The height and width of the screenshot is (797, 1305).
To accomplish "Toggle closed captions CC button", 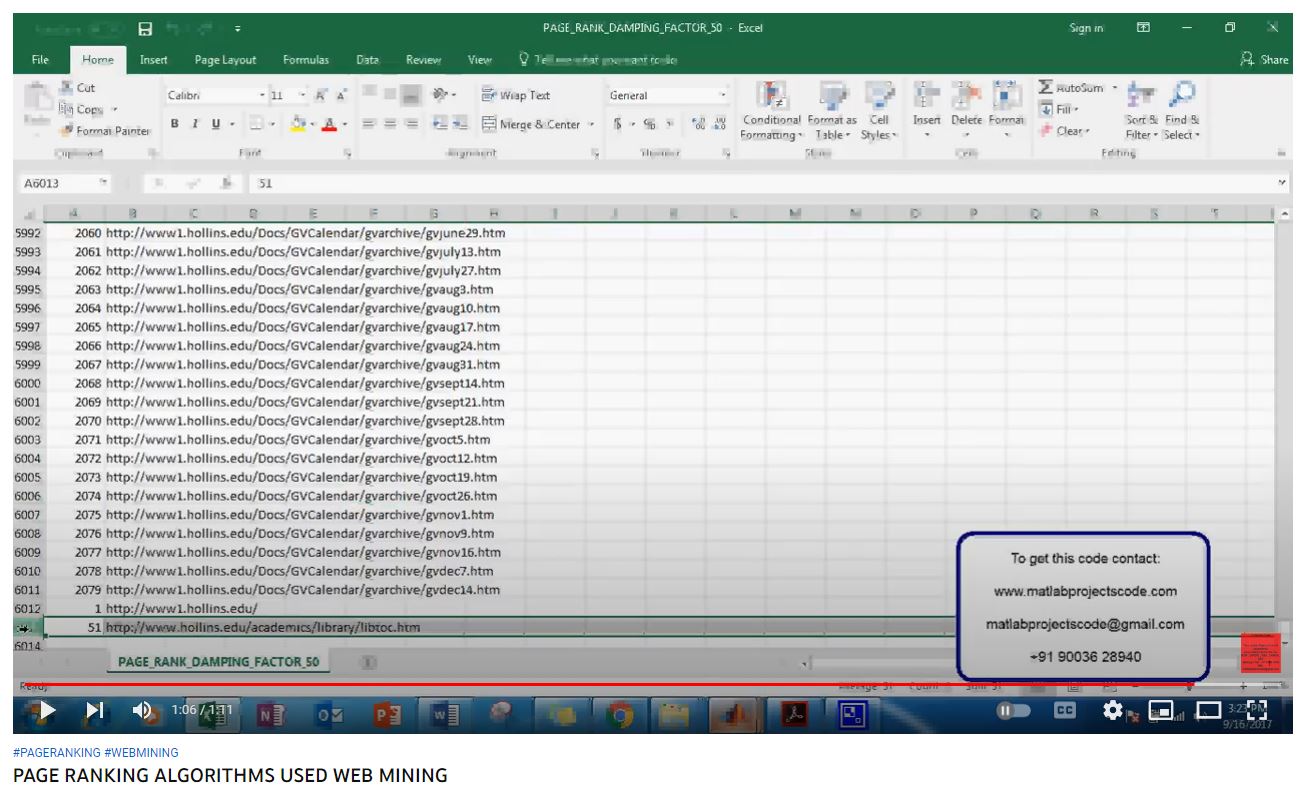I will pos(1066,710).
